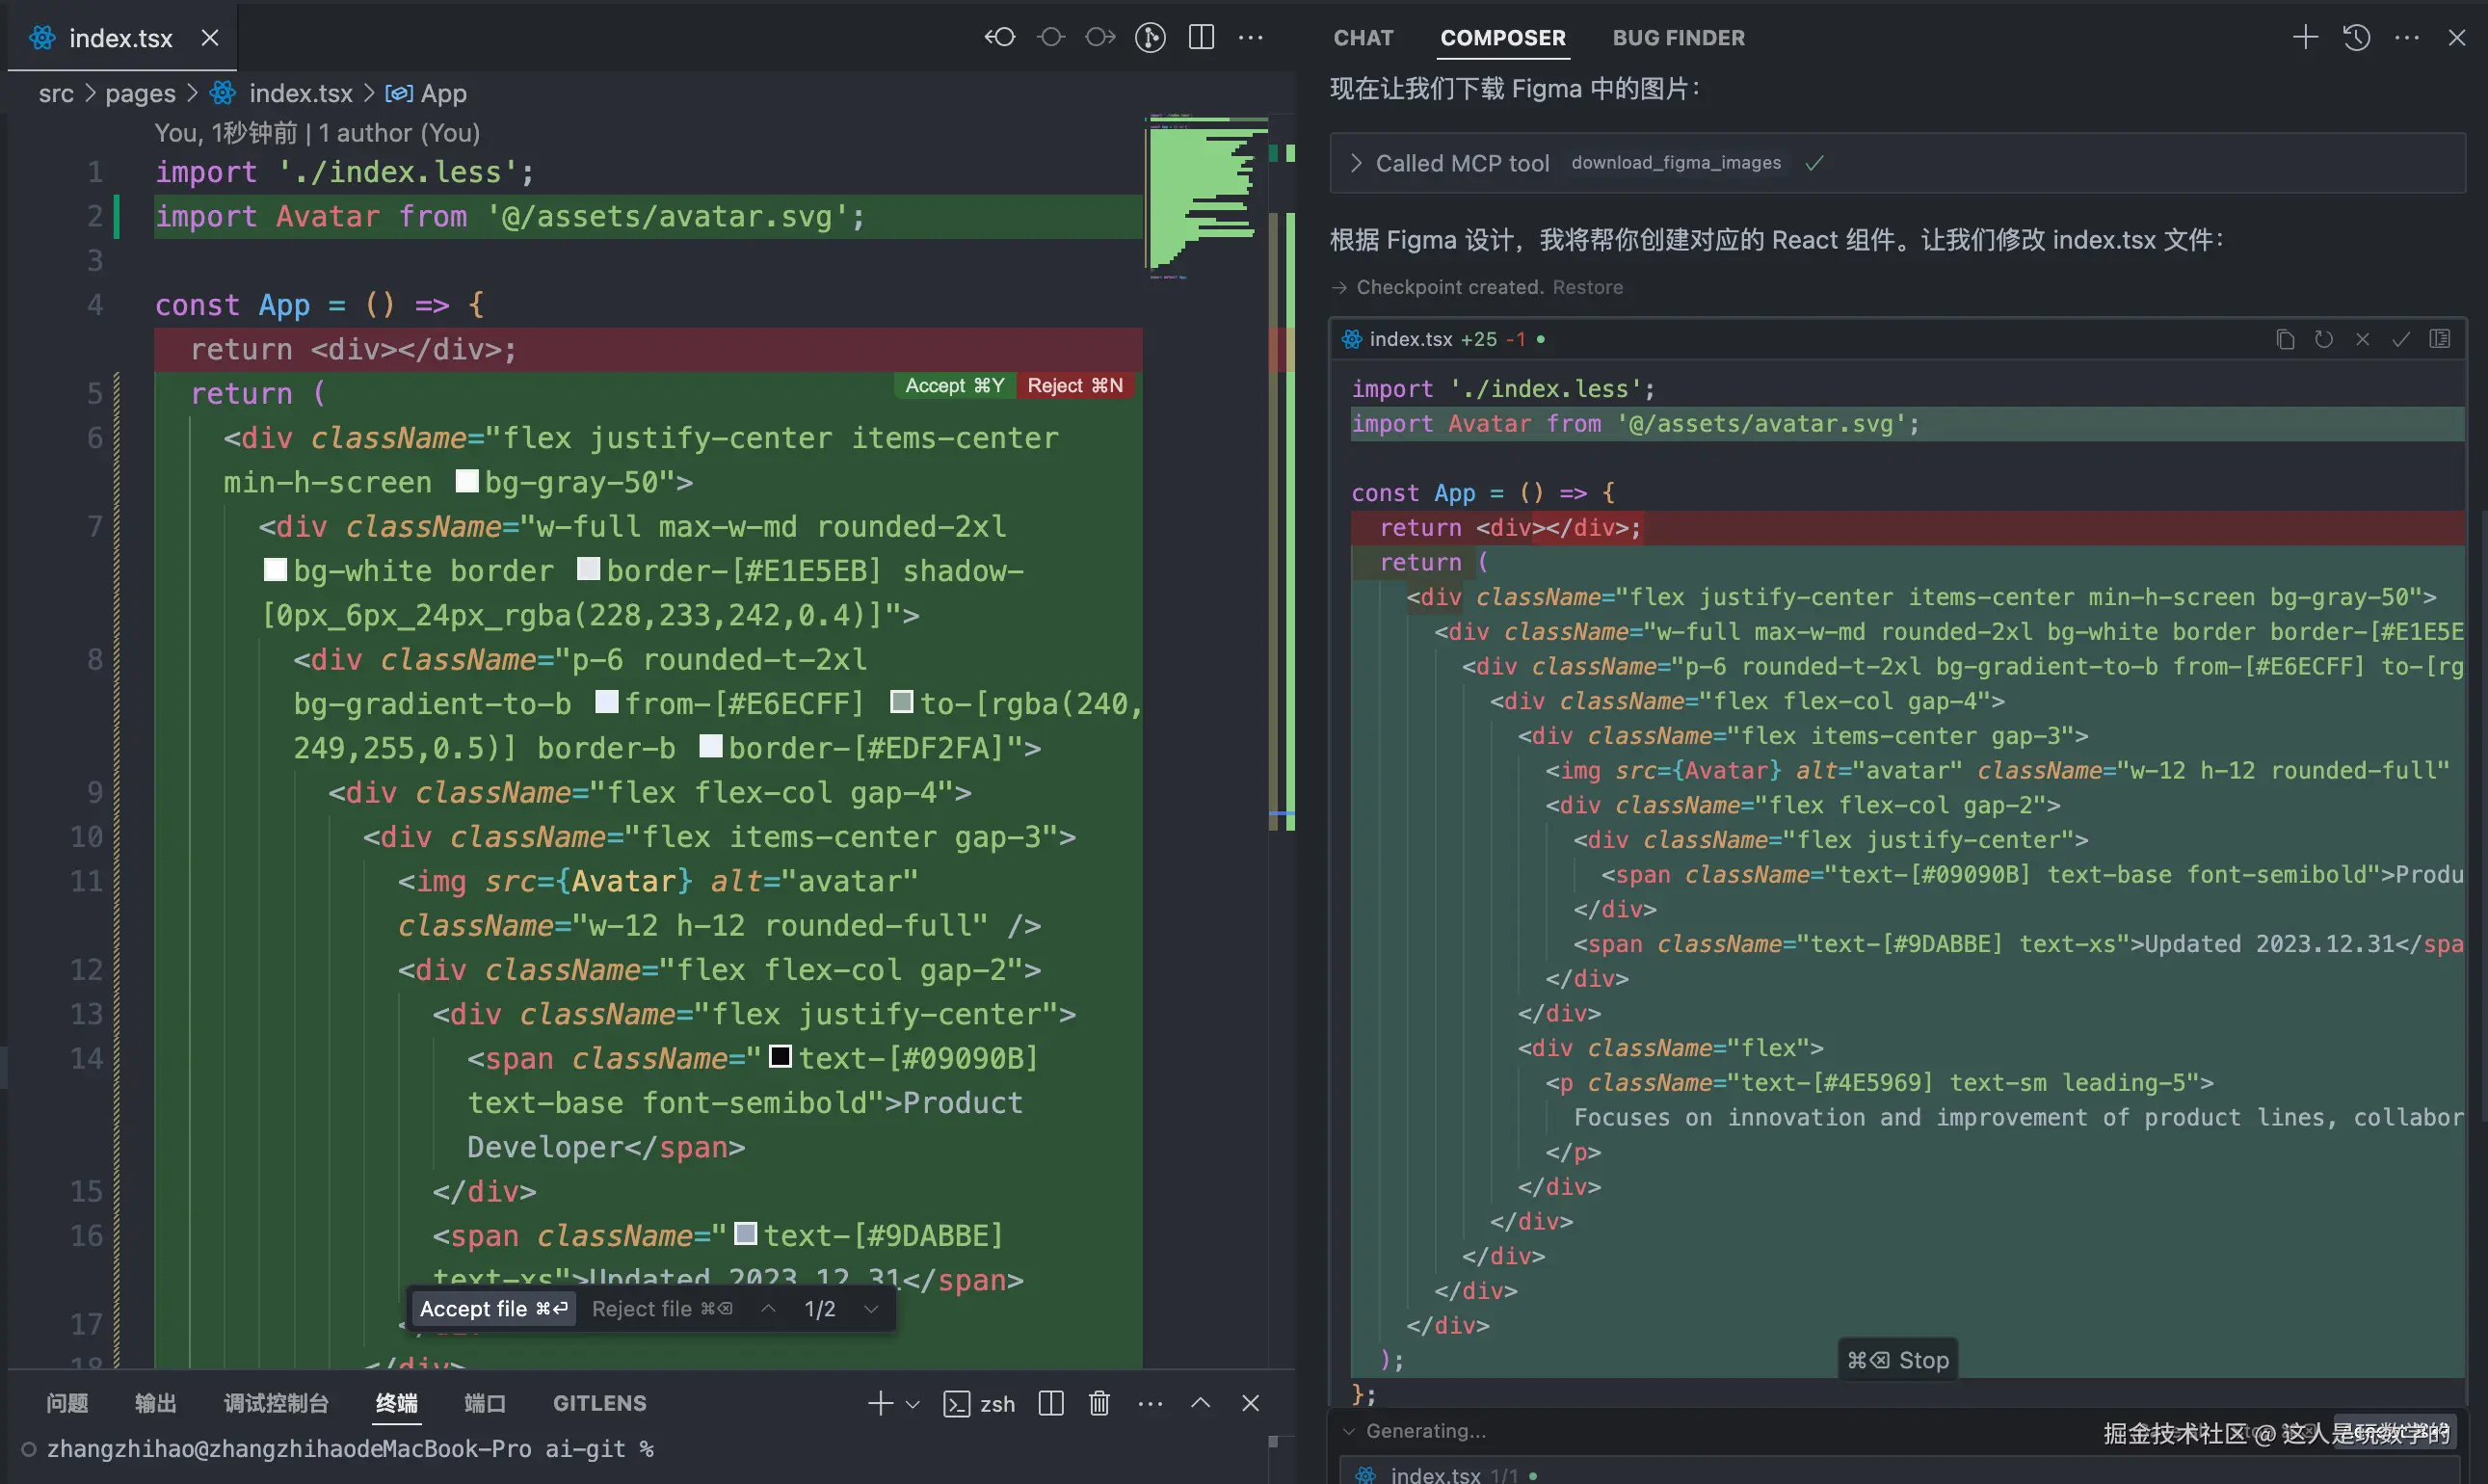Copy the composer code block
Image resolution: width=2488 pixels, height=1484 pixels.
pyautogui.click(x=2285, y=340)
